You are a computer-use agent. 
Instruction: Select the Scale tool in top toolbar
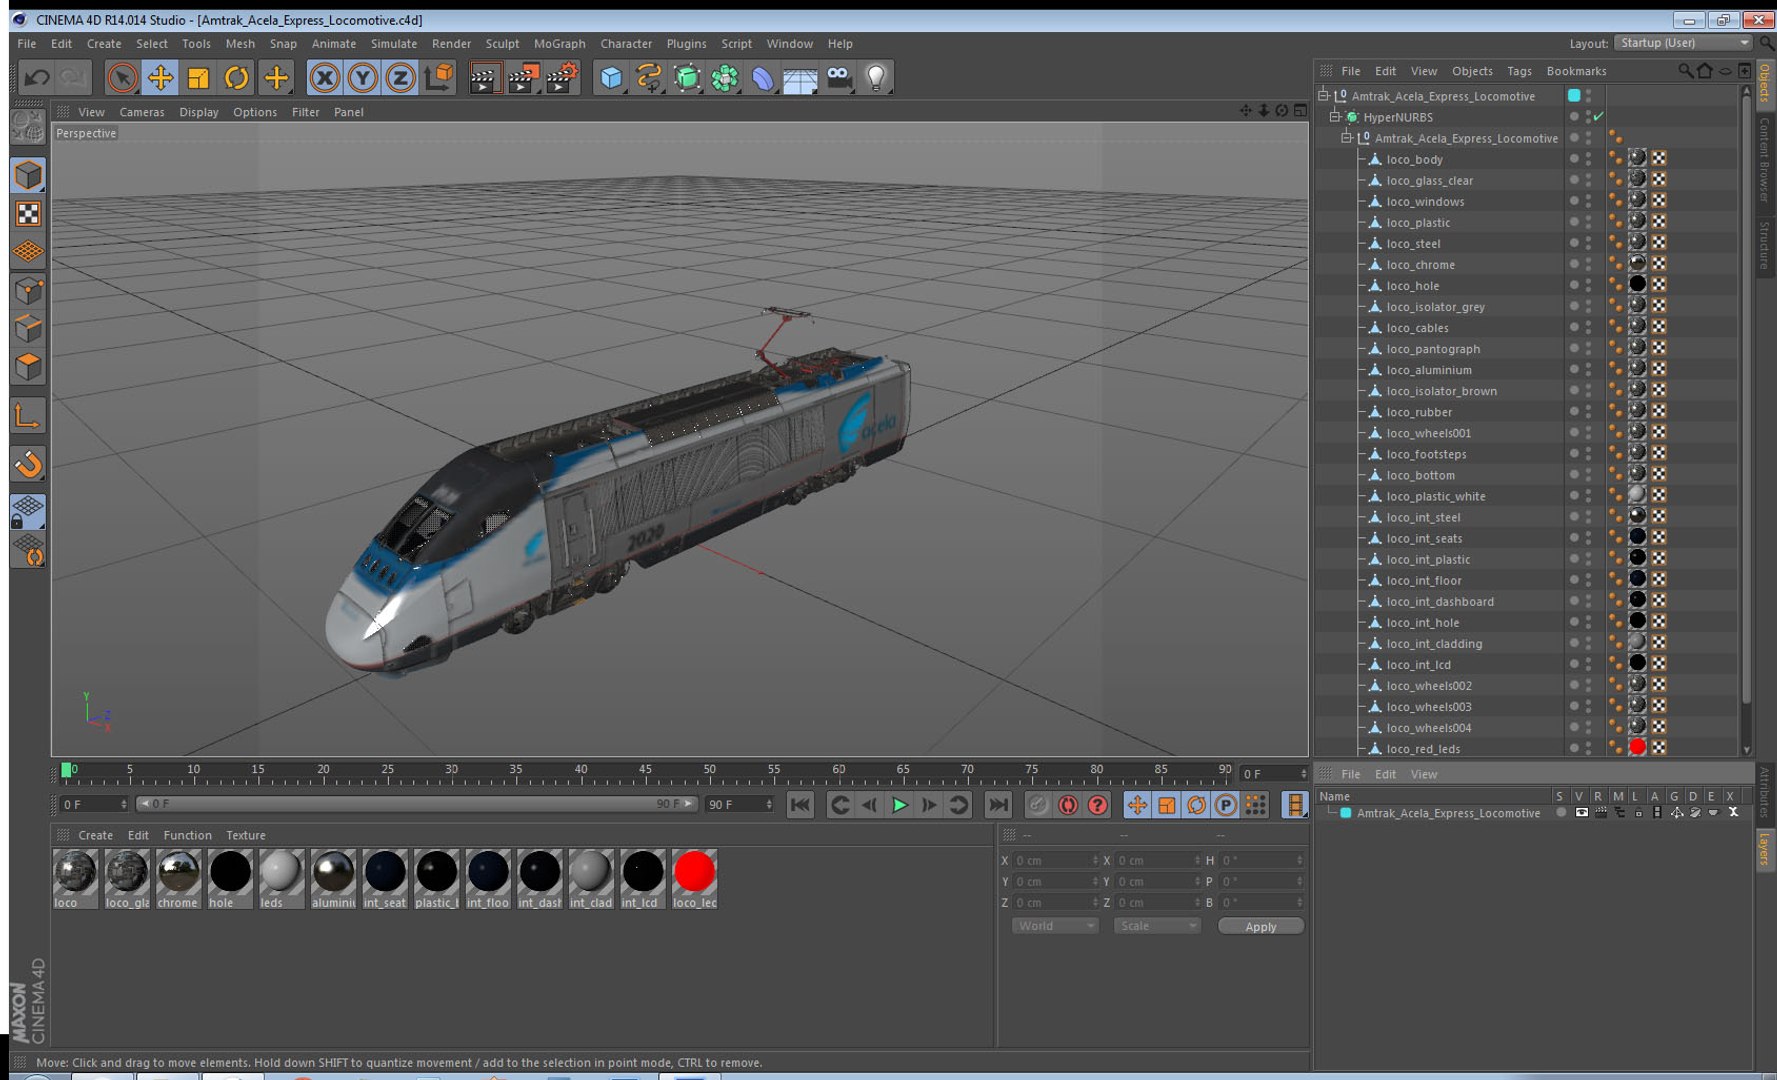(x=198, y=77)
